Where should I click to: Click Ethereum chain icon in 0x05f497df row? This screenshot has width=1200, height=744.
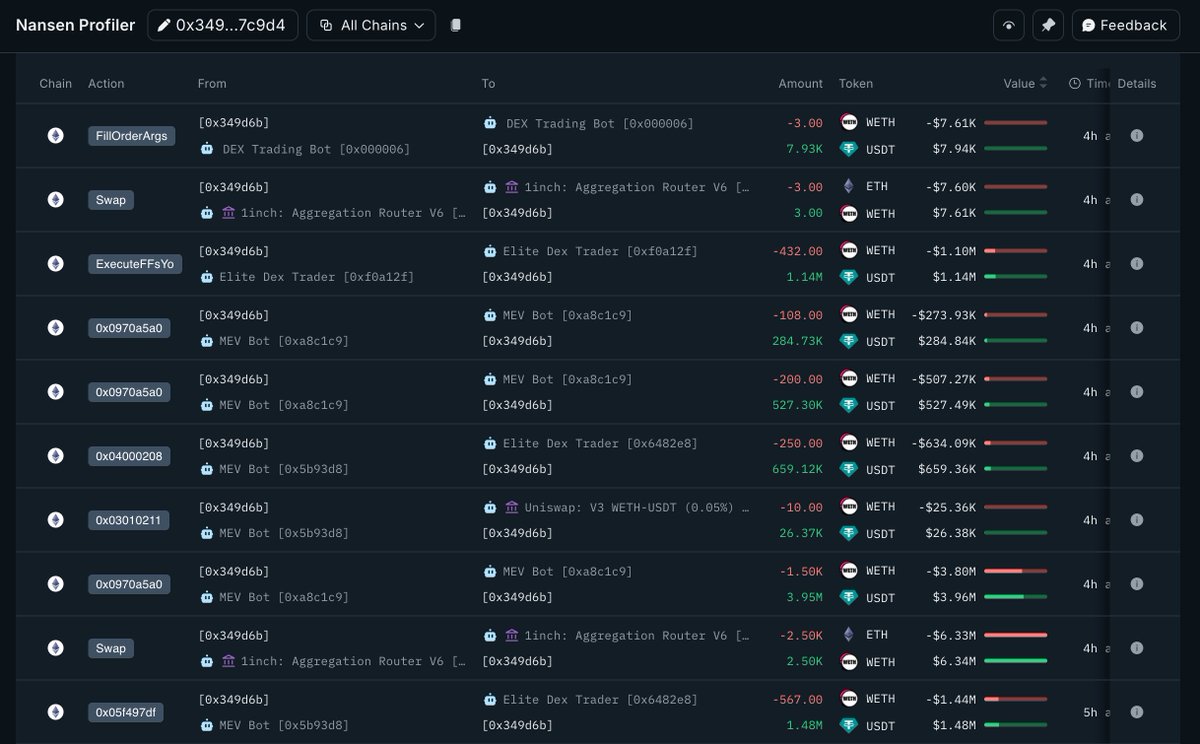(x=56, y=712)
